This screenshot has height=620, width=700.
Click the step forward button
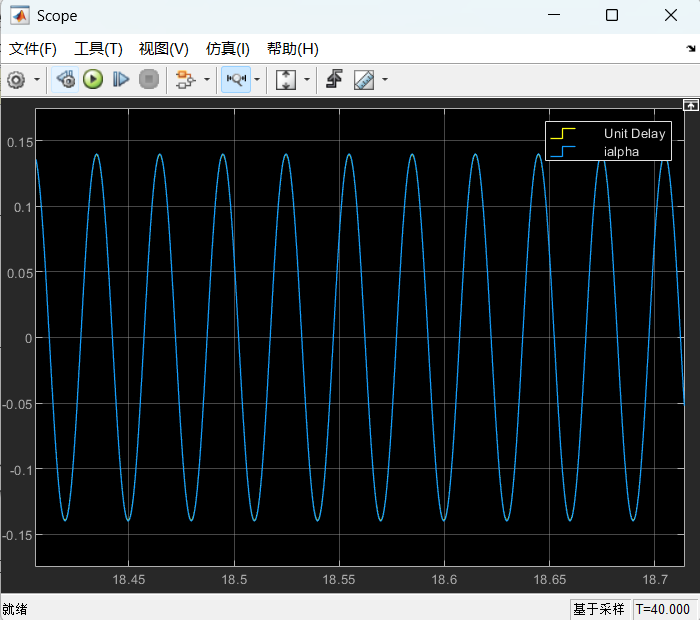(121, 79)
